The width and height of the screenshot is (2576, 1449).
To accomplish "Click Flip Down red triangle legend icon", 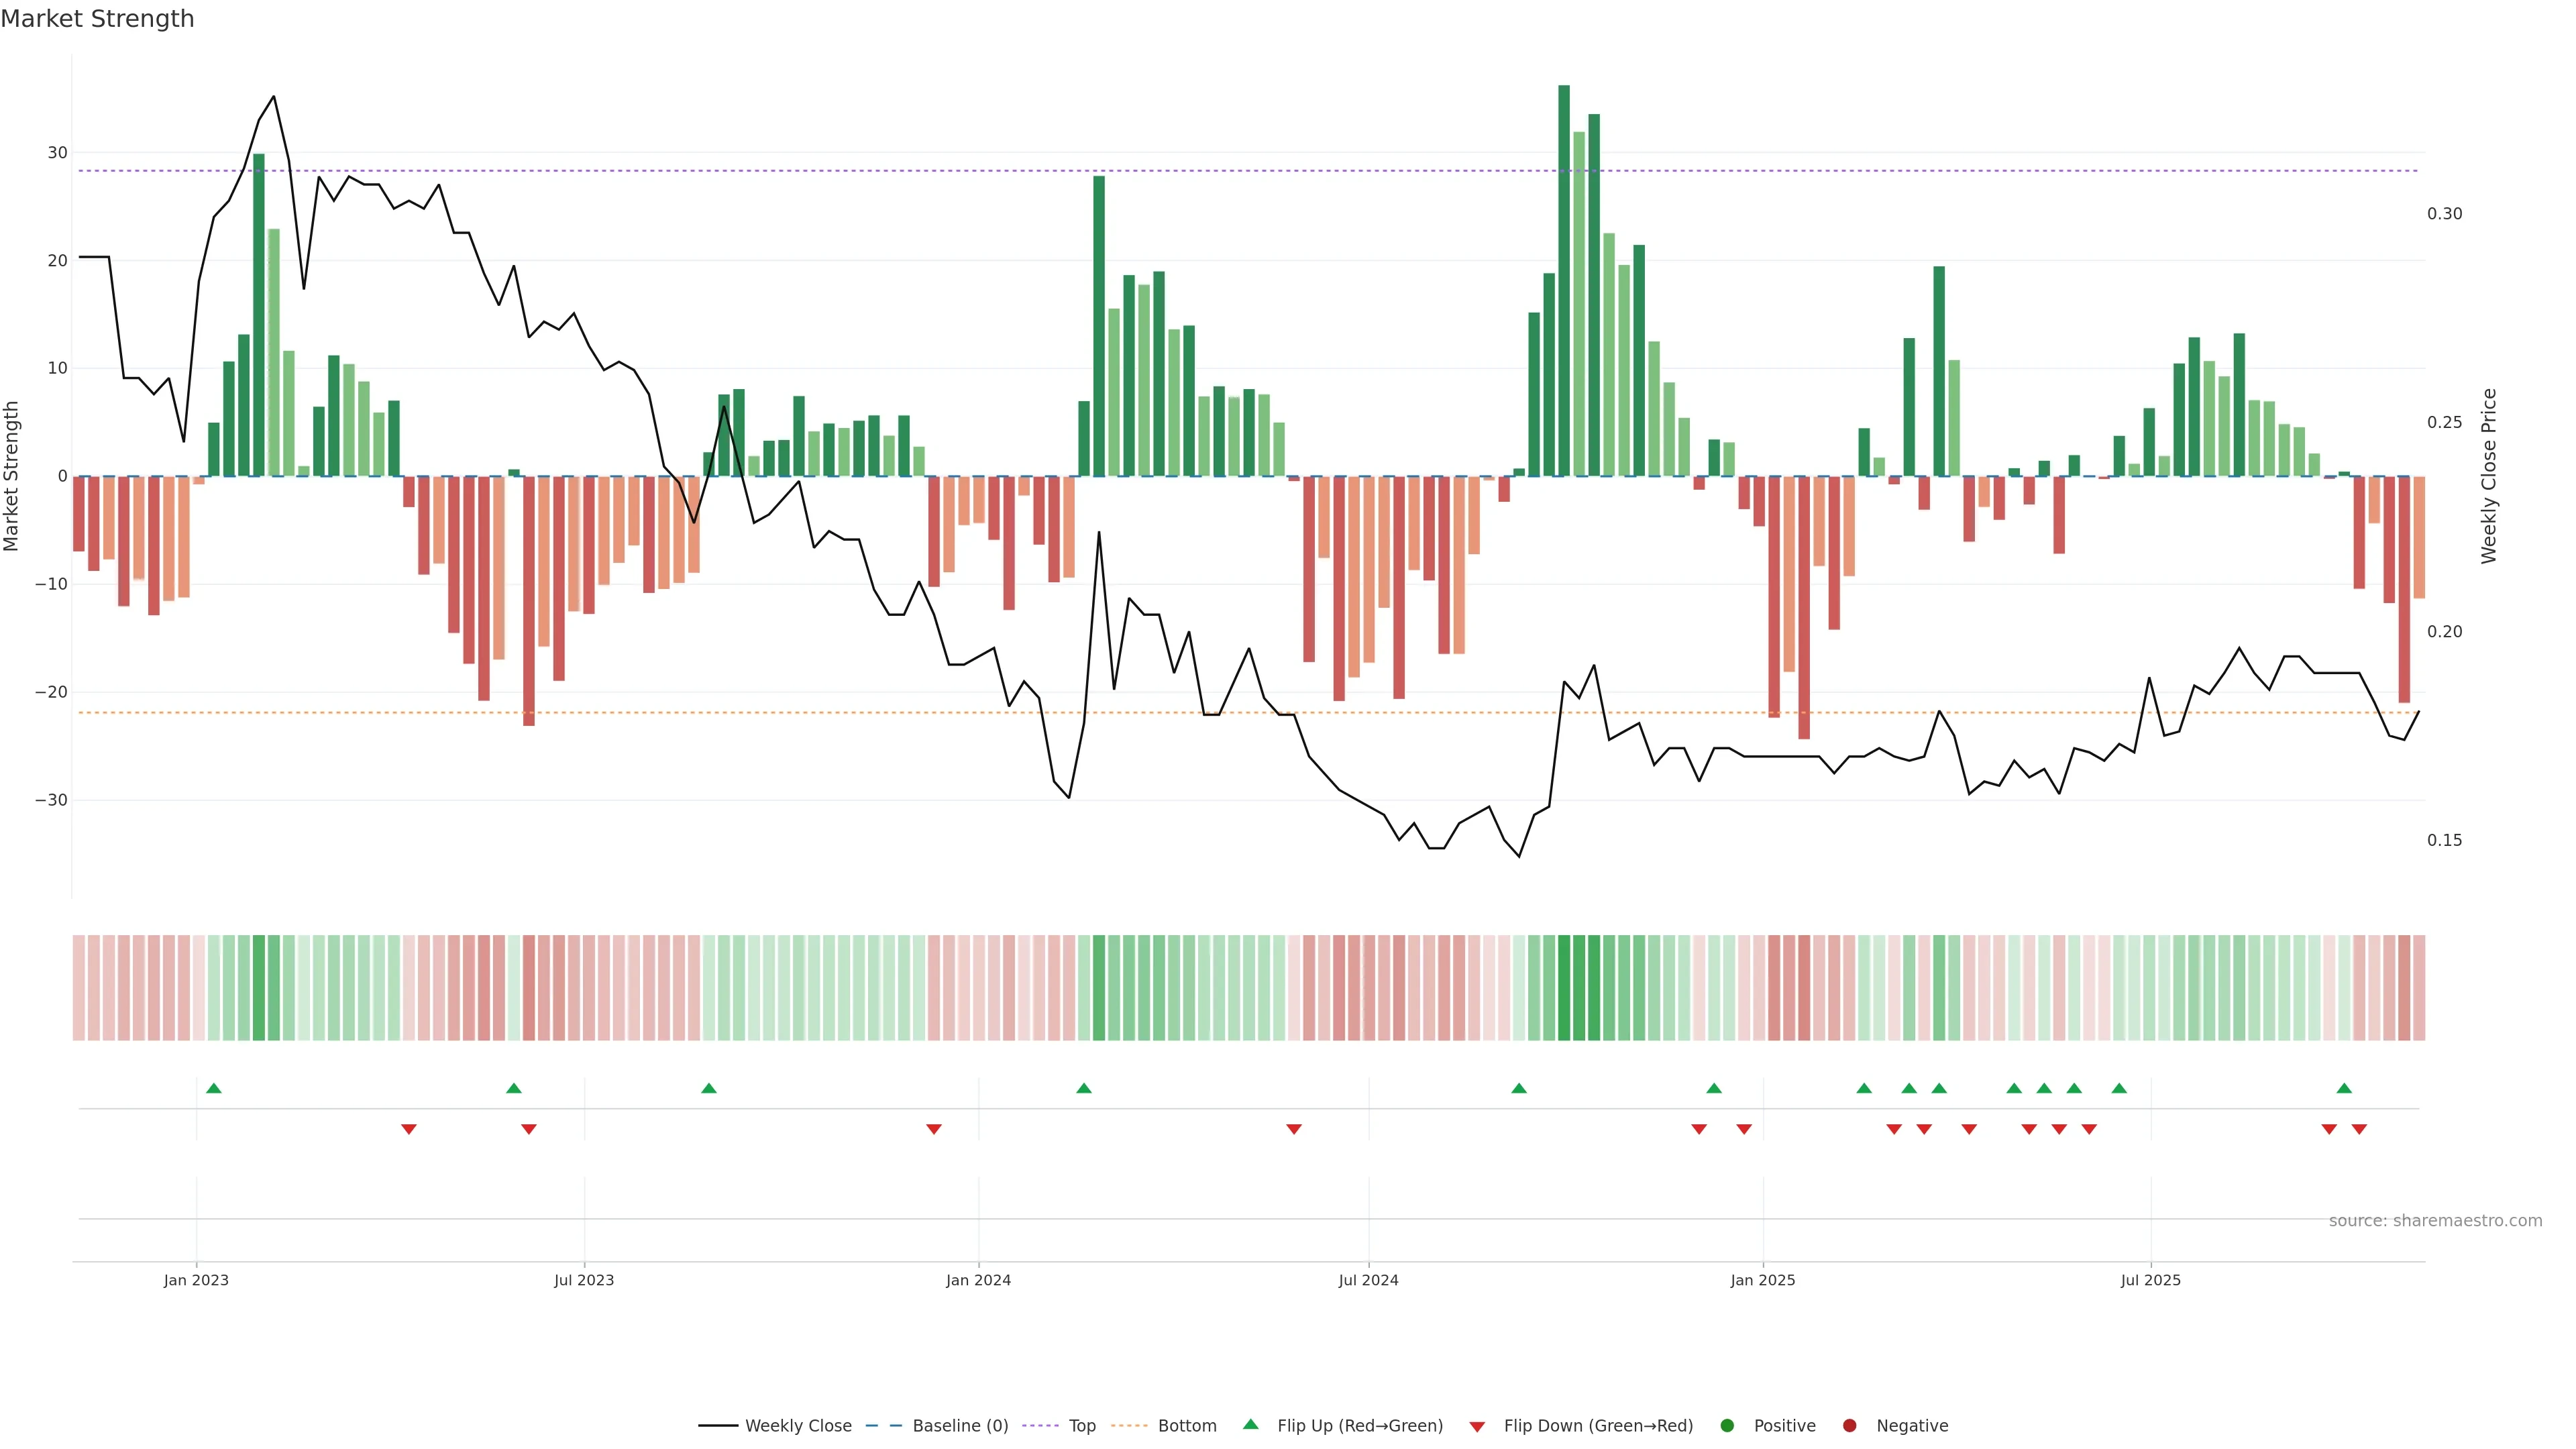I will pos(1477,1427).
